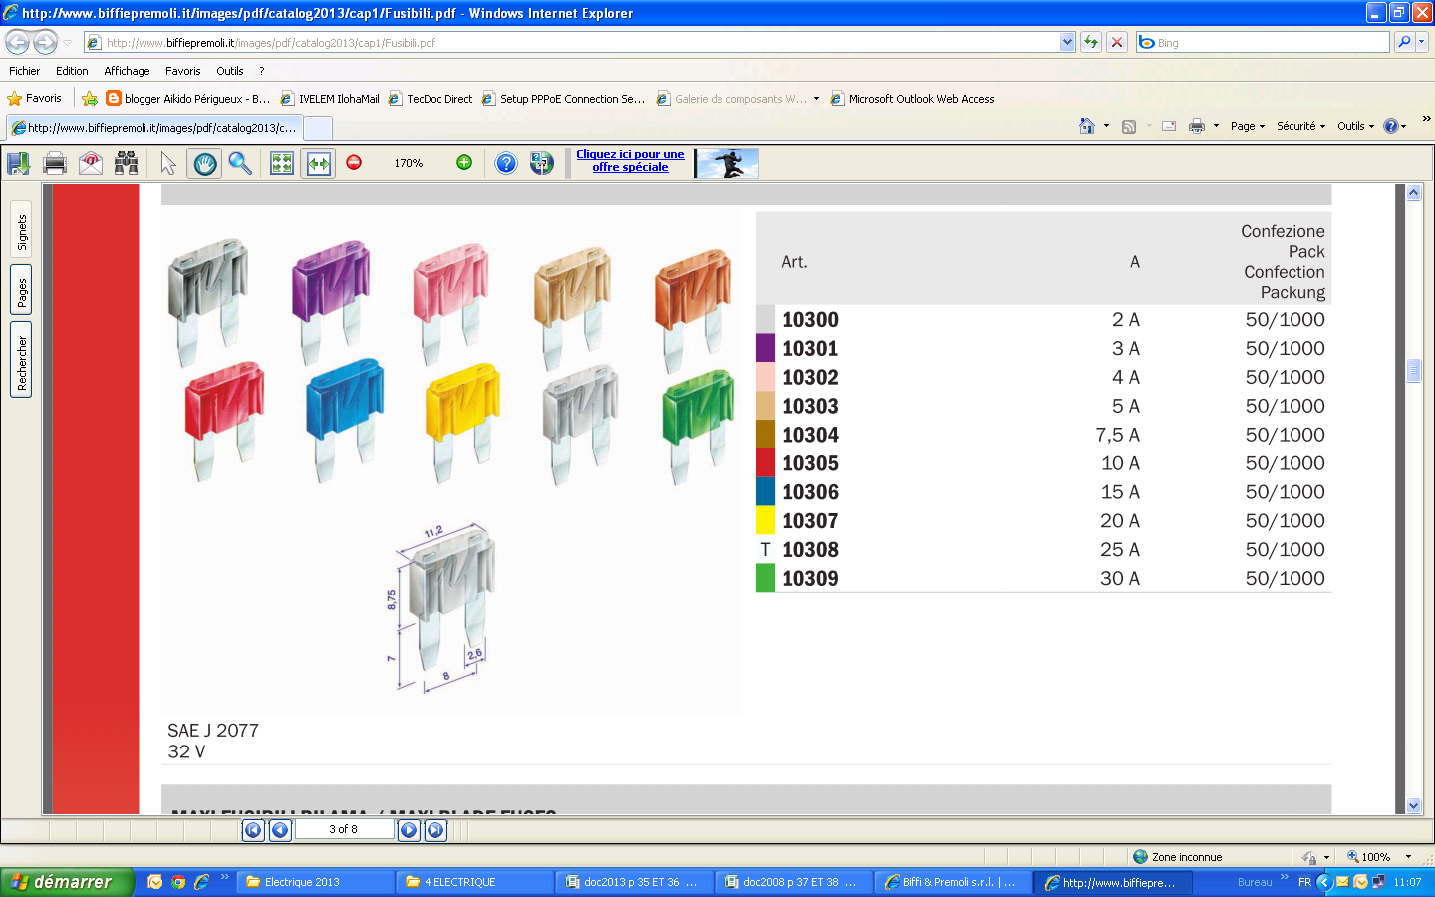Zoom out with the red minus button

pos(354,162)
